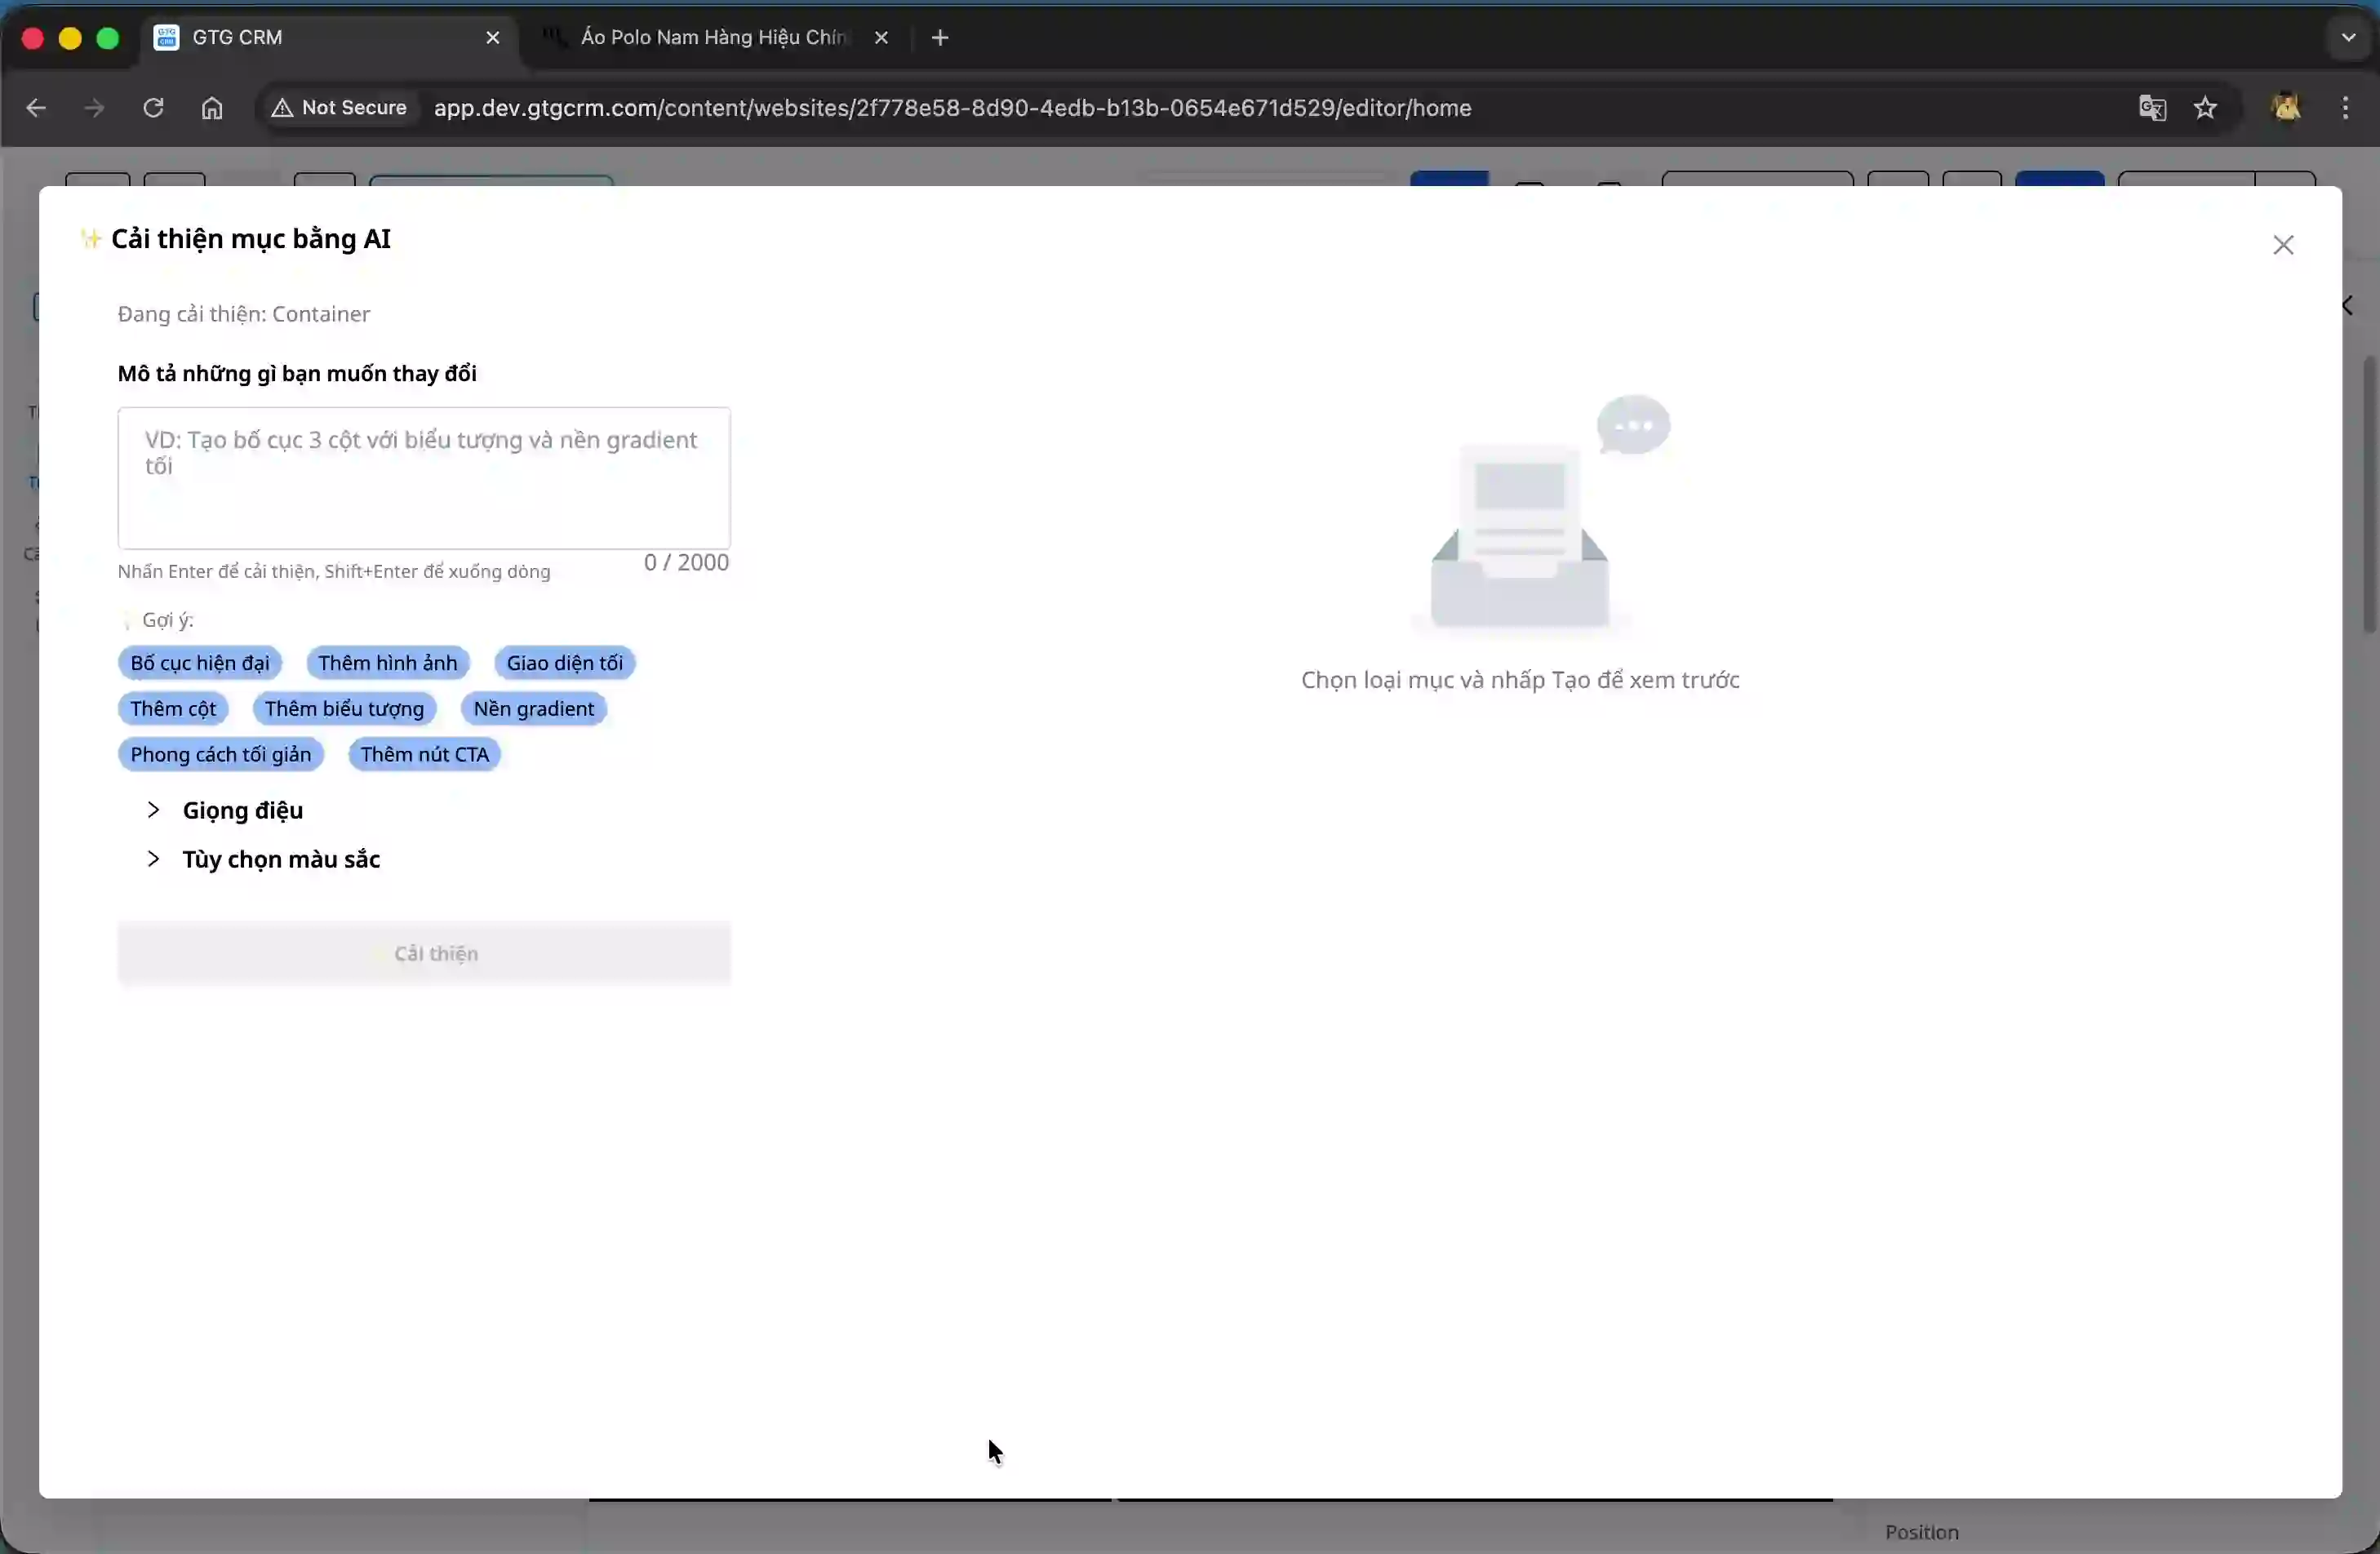Click the browser back navigation arrow
The height and width of the screenshot is (1554, 2380).
coord(36,108)
